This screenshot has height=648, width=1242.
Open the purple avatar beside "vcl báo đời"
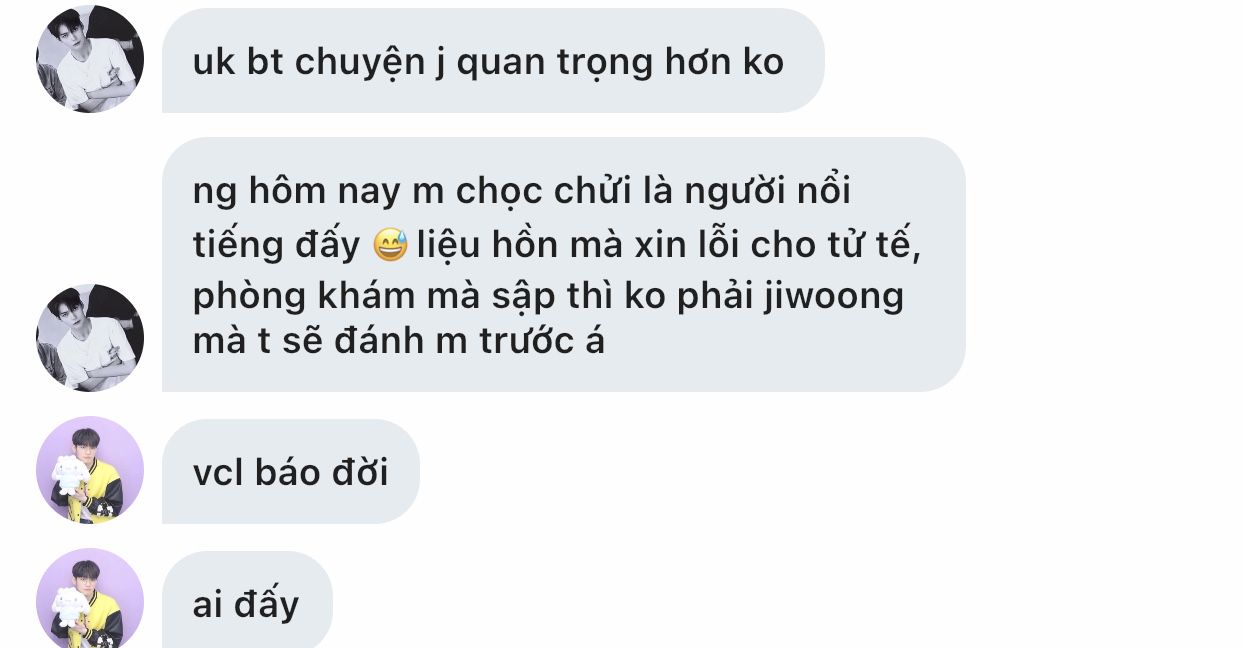coord(90,470)
